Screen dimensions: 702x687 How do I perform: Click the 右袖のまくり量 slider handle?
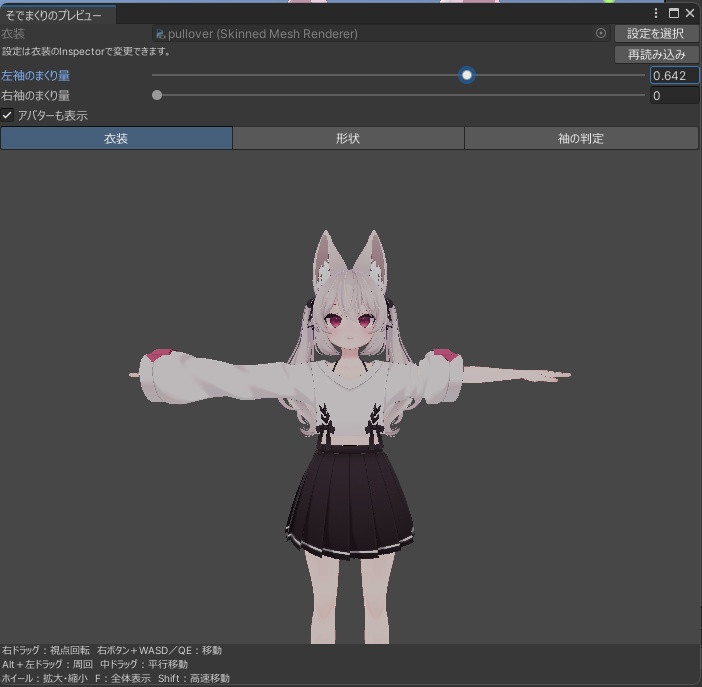(157, 95)
